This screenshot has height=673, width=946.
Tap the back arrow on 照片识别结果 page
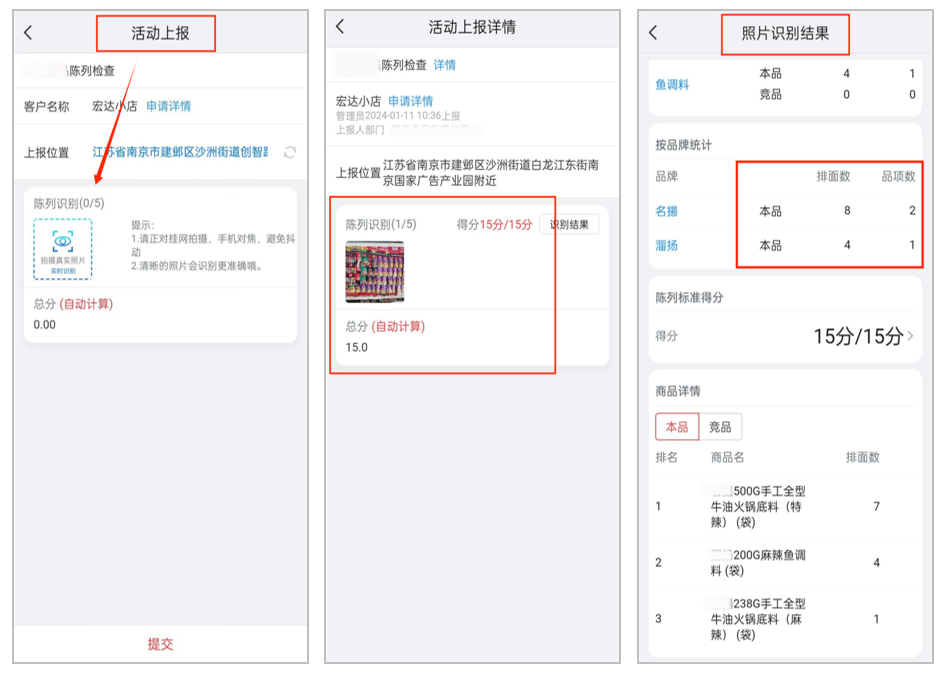pos(655,33)
